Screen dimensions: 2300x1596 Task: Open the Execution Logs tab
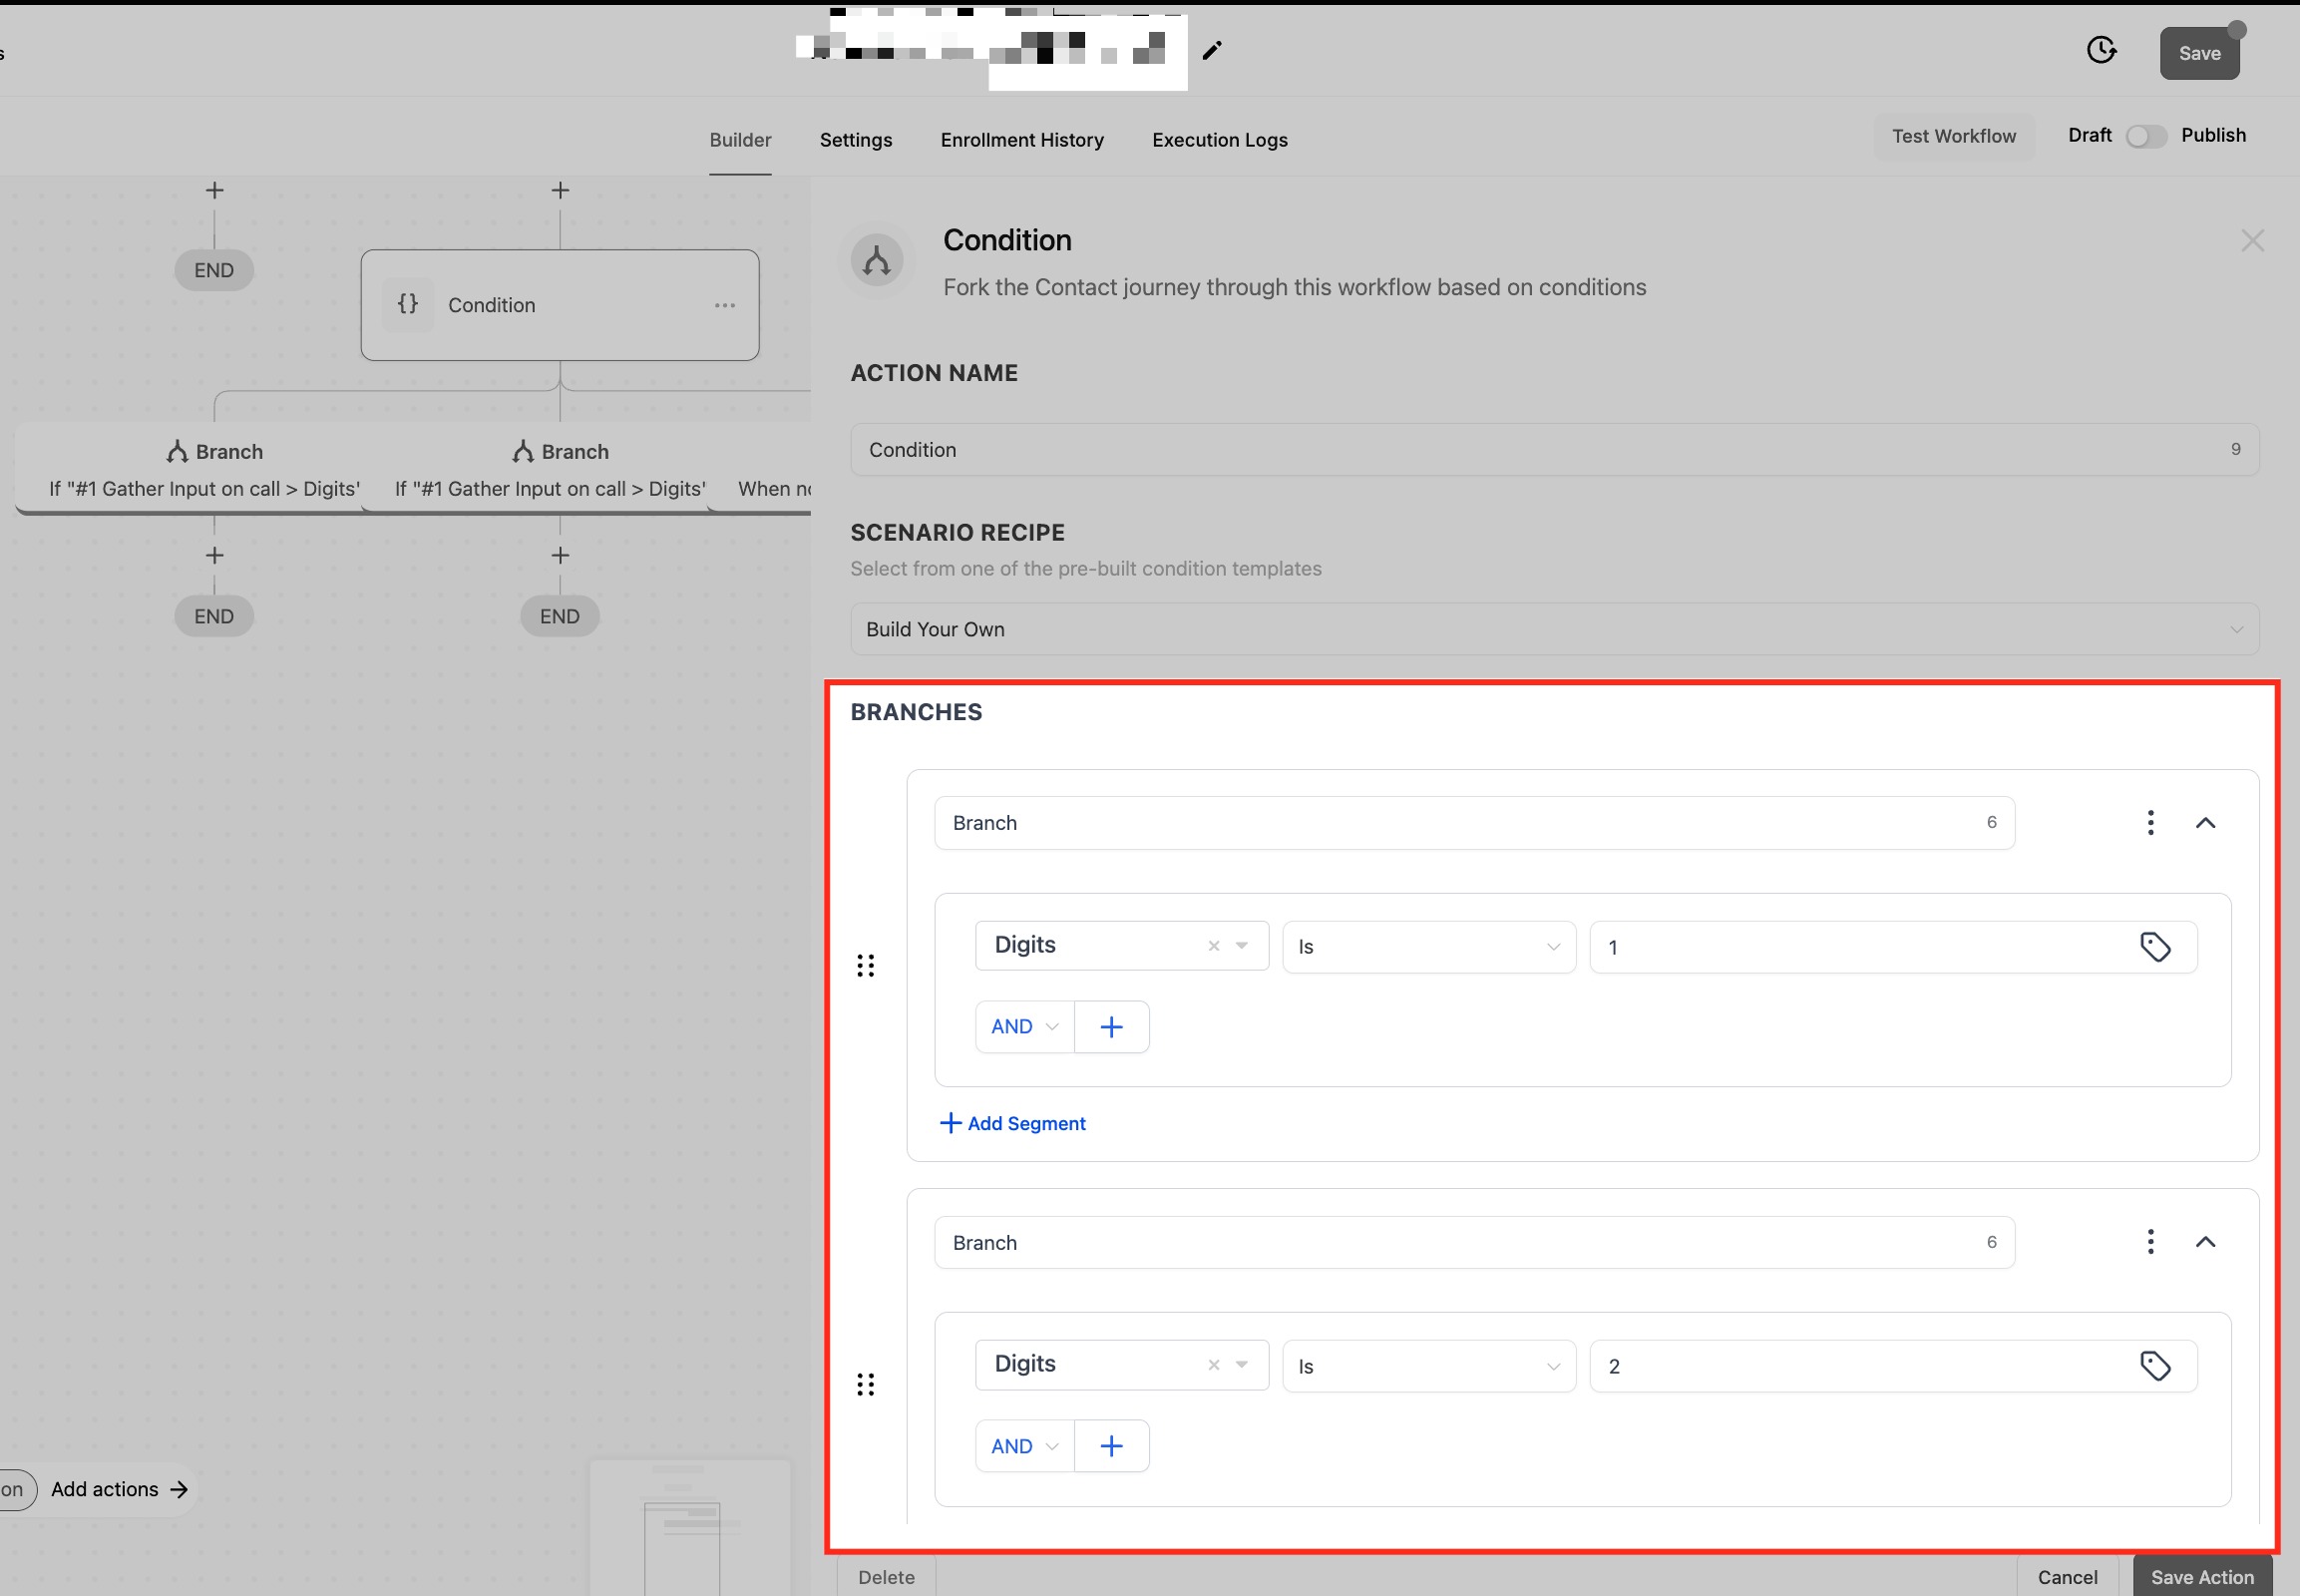[x=1219, y=140]
